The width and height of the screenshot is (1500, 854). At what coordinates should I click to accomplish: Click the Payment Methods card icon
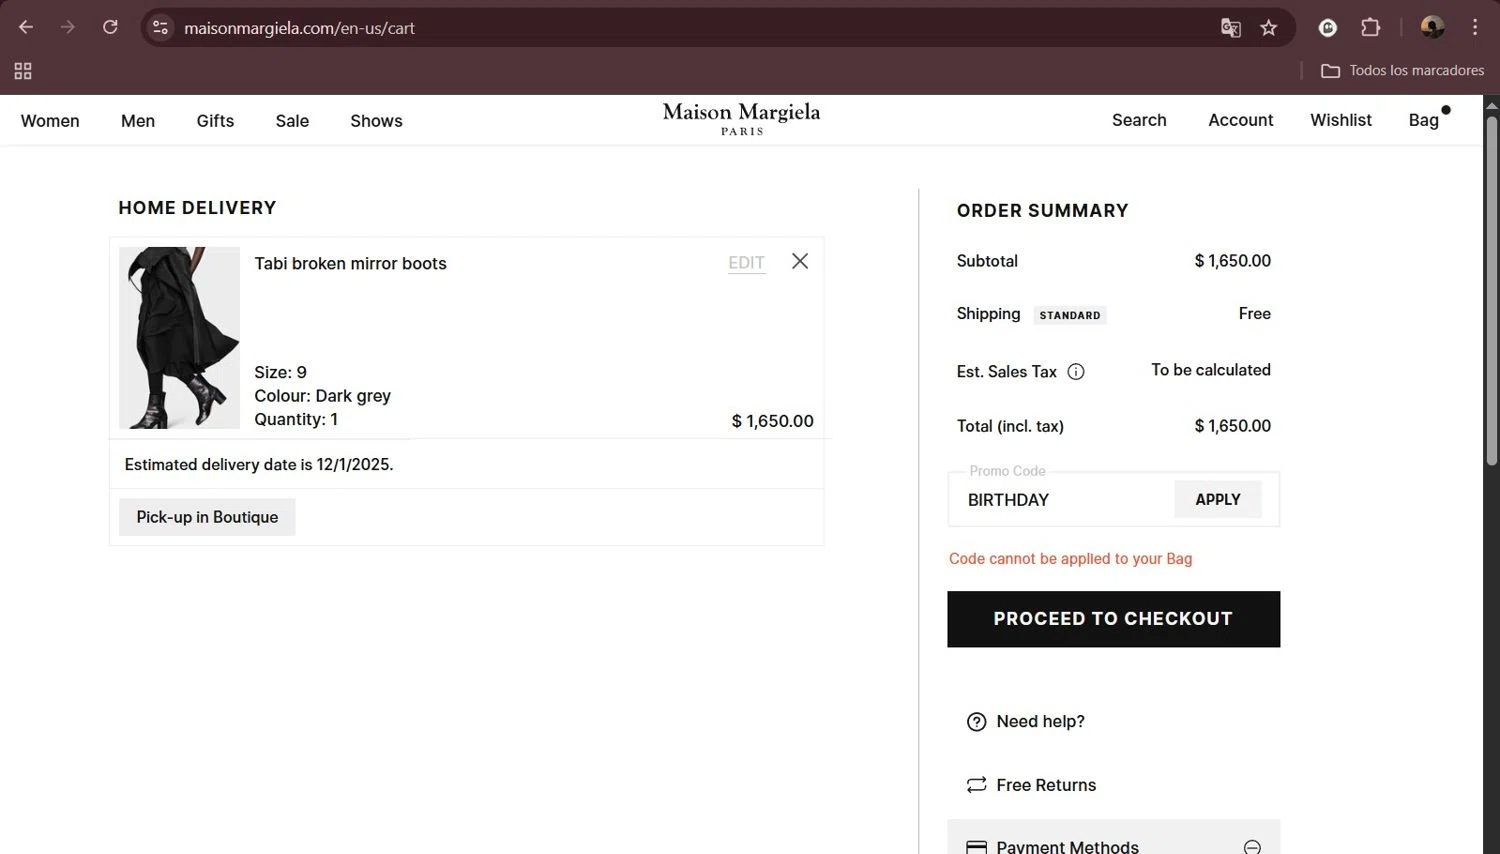pos(977,847)
